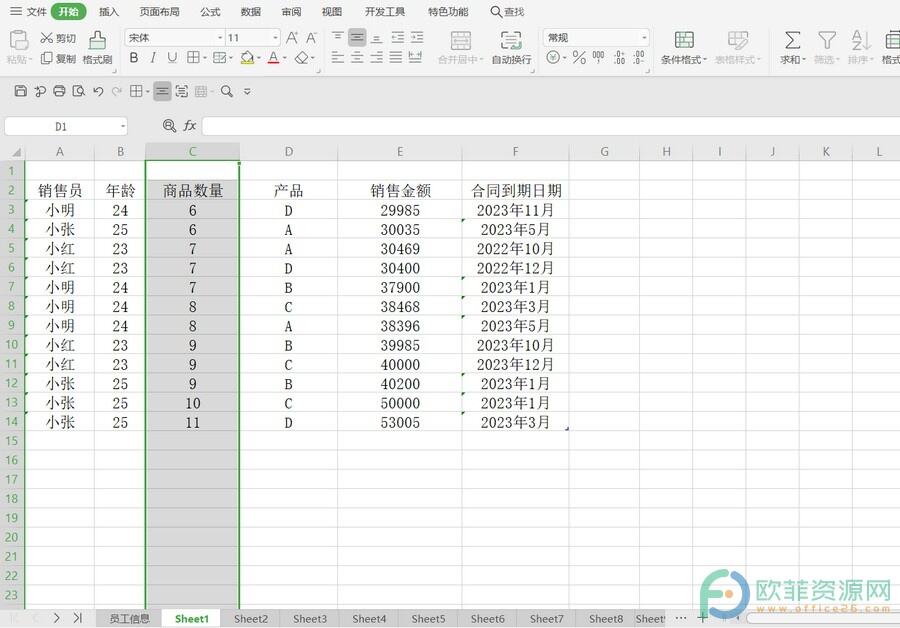
Task: Apply the yellow fill color bucket
Action: tap(247, 57)
